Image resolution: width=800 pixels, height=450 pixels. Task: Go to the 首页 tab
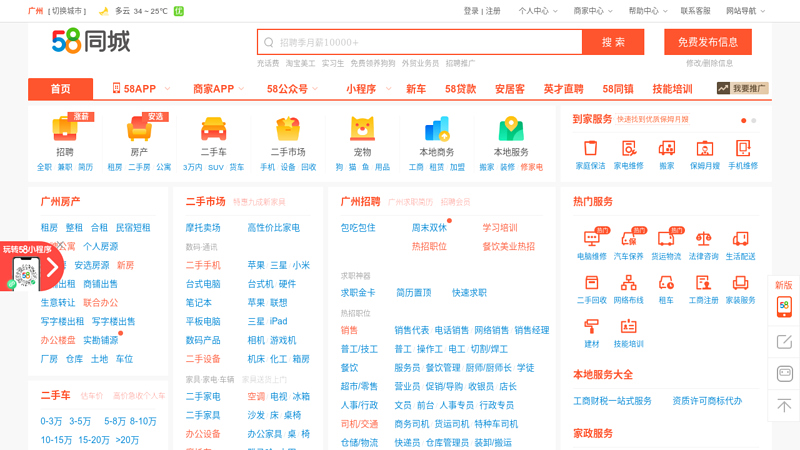click(60, 89)
